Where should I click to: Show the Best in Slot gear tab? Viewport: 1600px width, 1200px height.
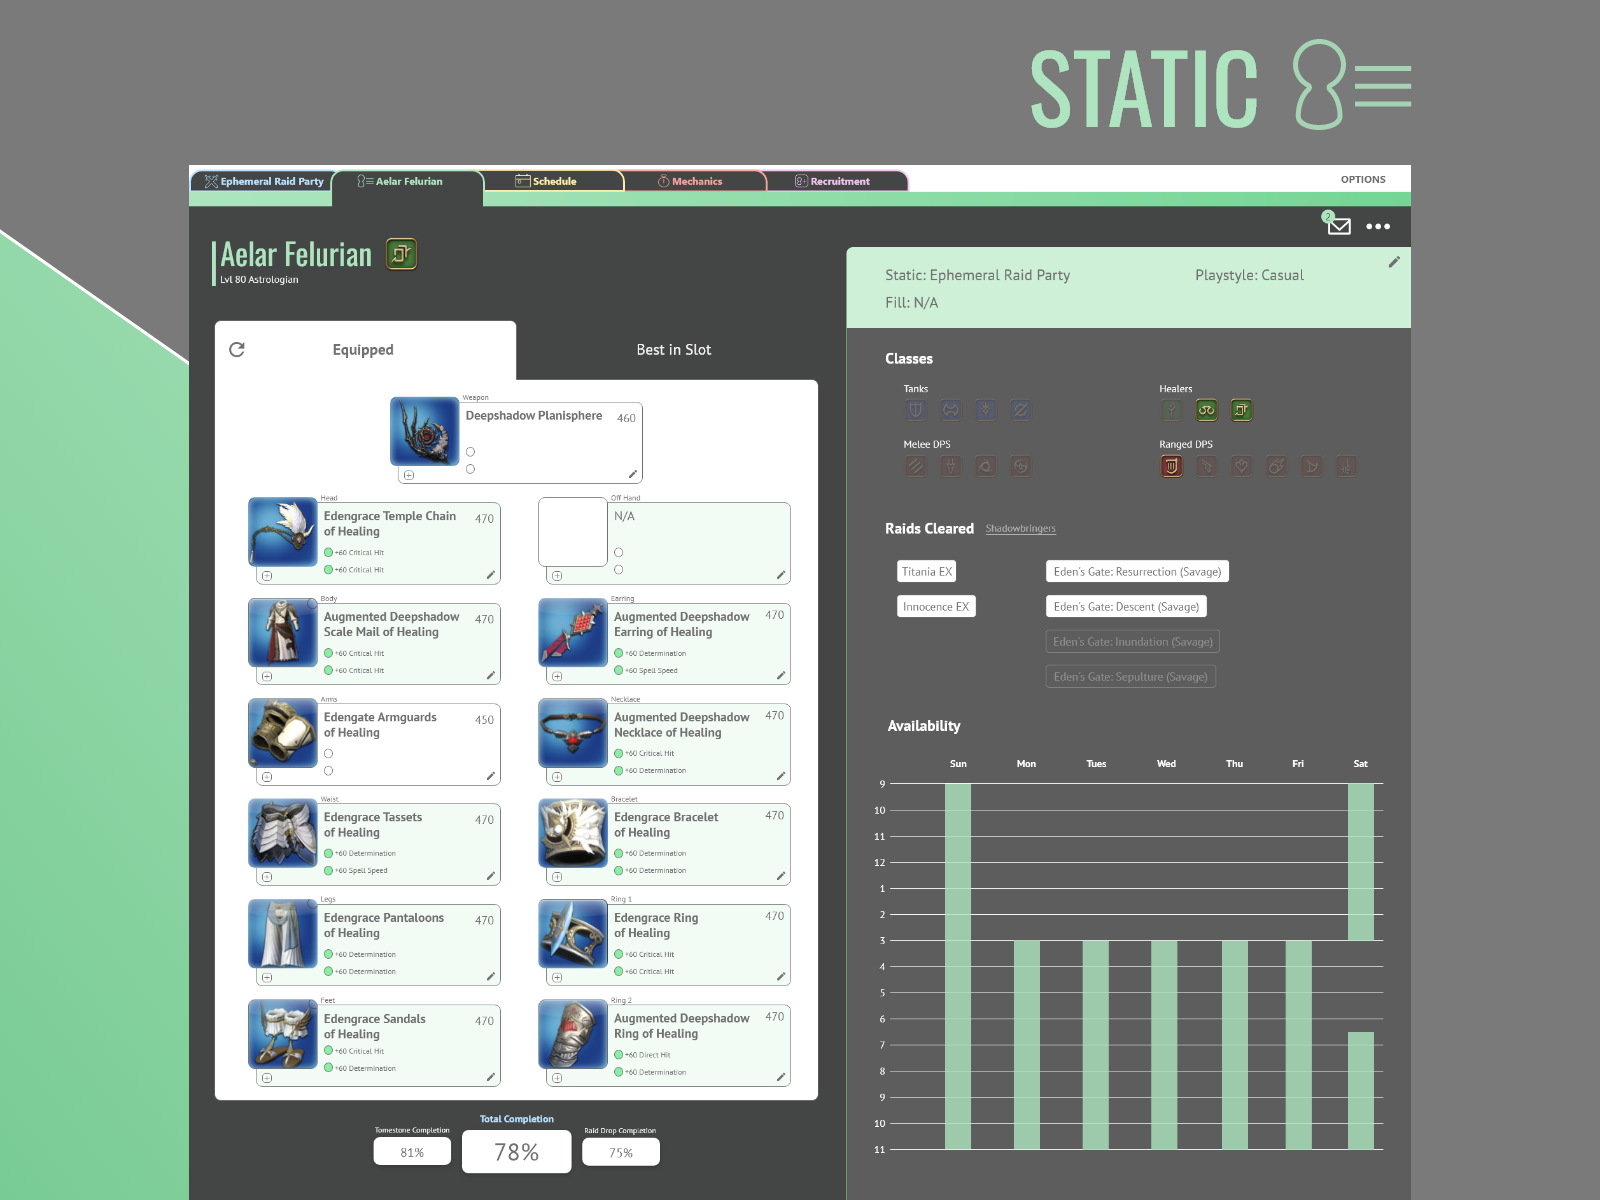click(674, 350)
